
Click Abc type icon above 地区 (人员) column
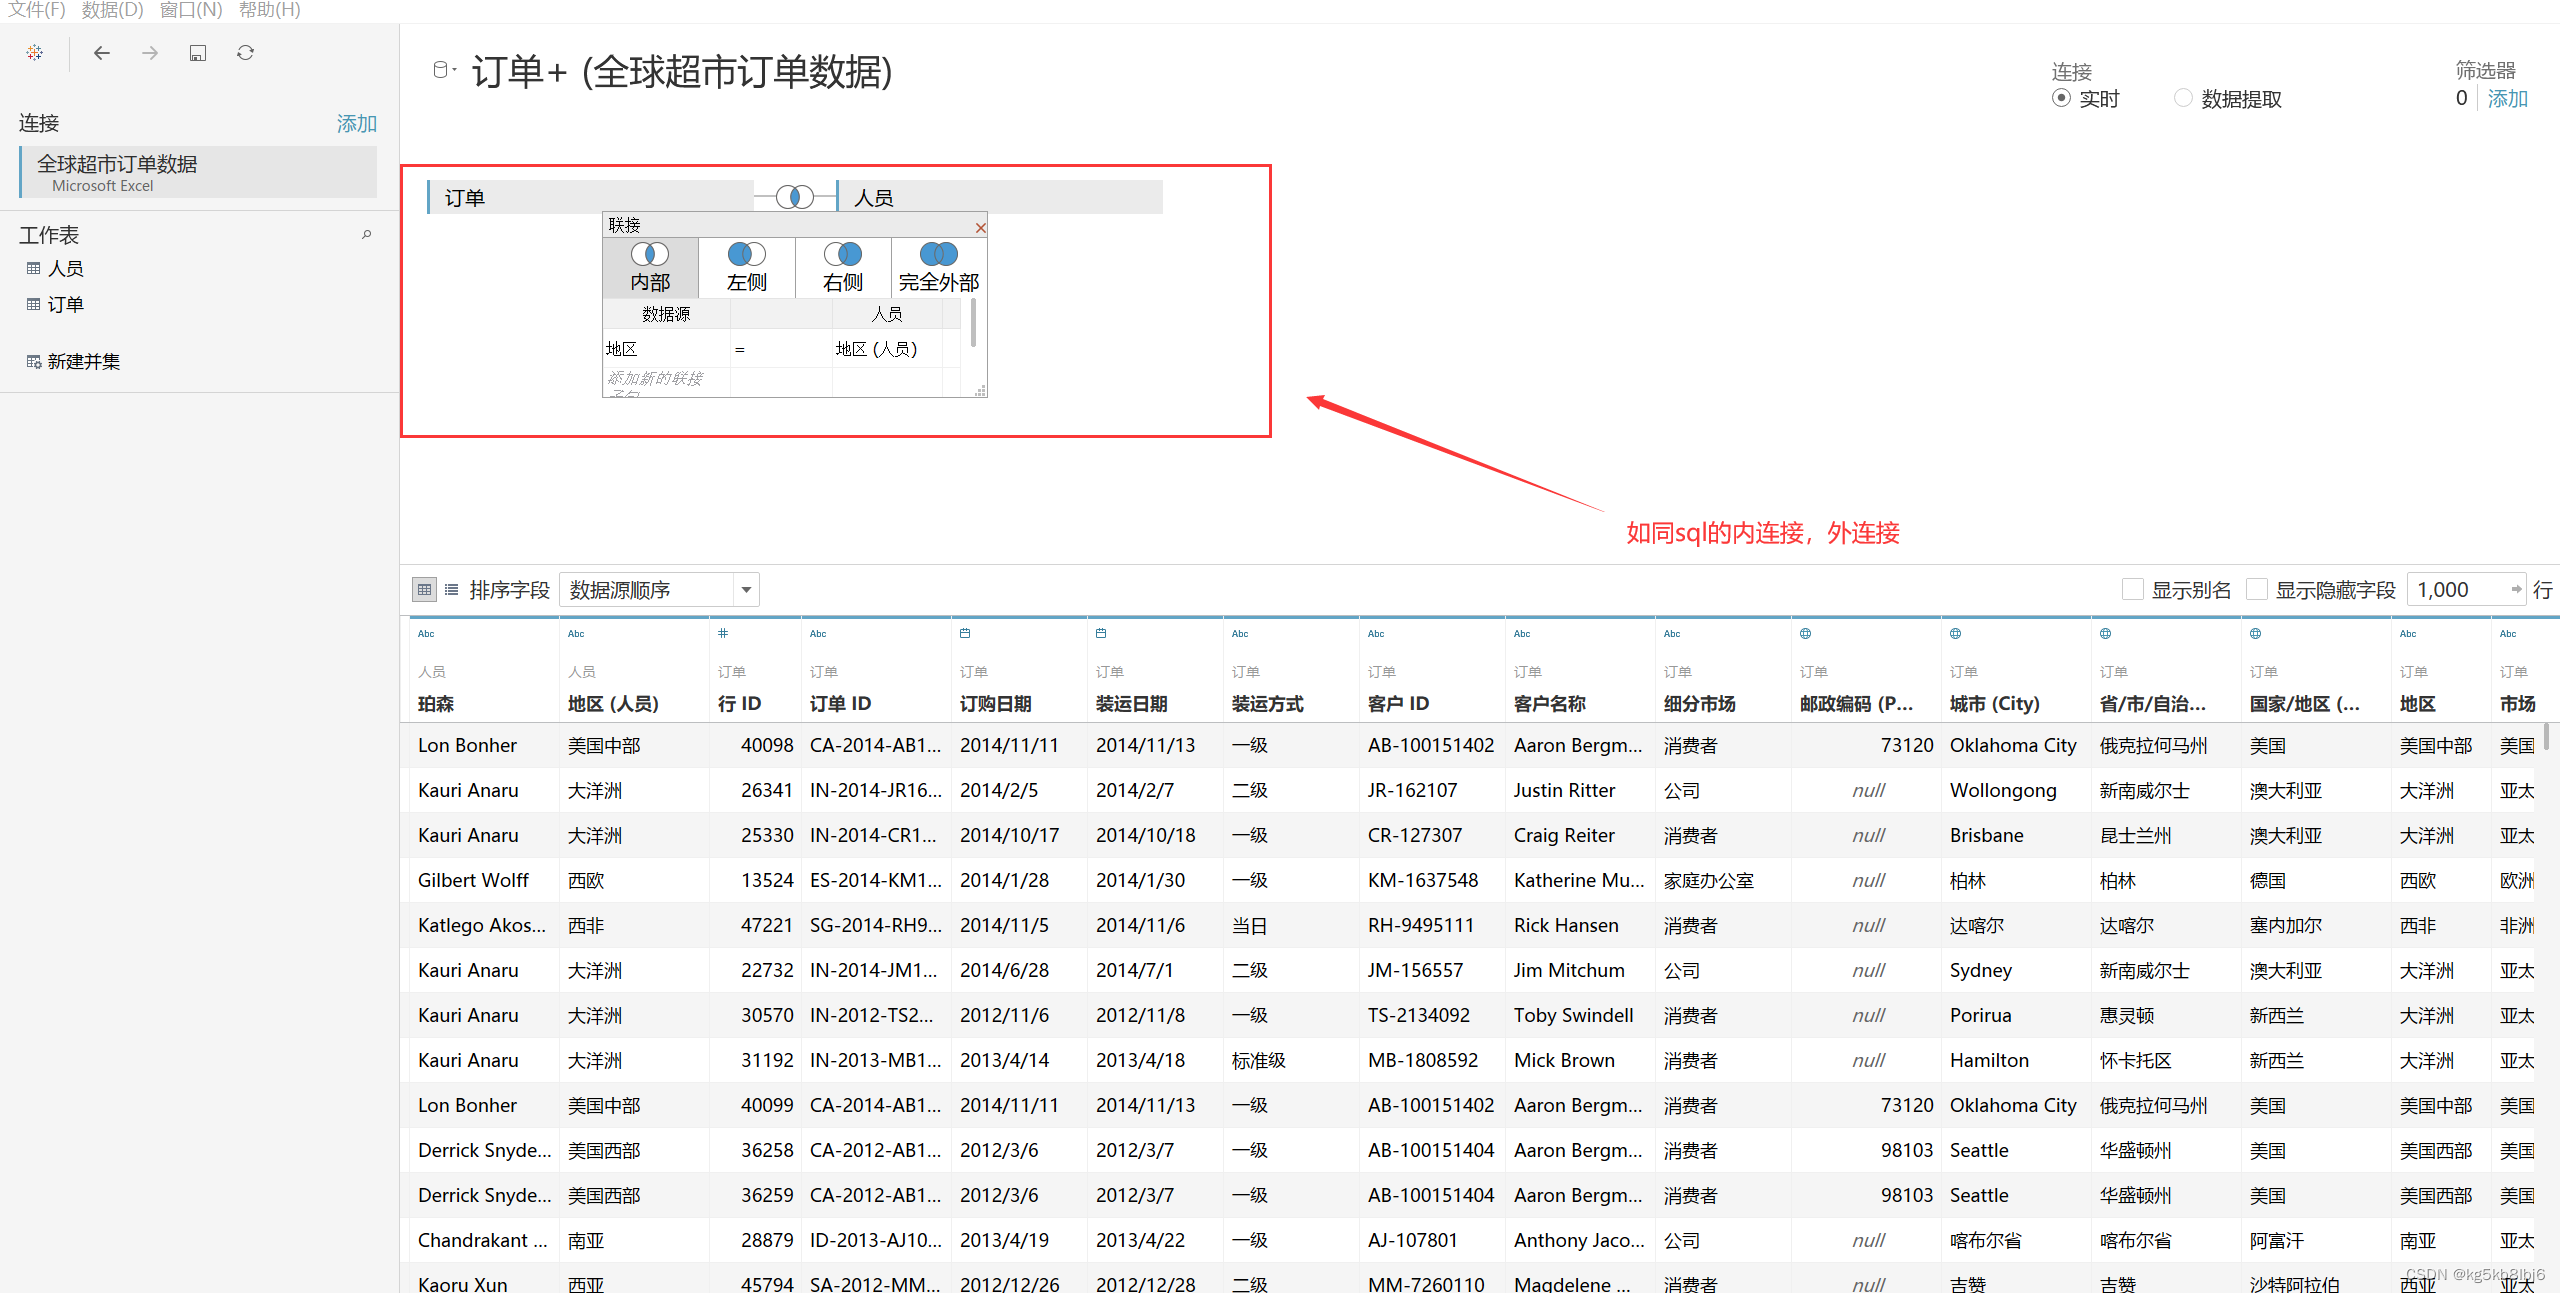point(576,634)
